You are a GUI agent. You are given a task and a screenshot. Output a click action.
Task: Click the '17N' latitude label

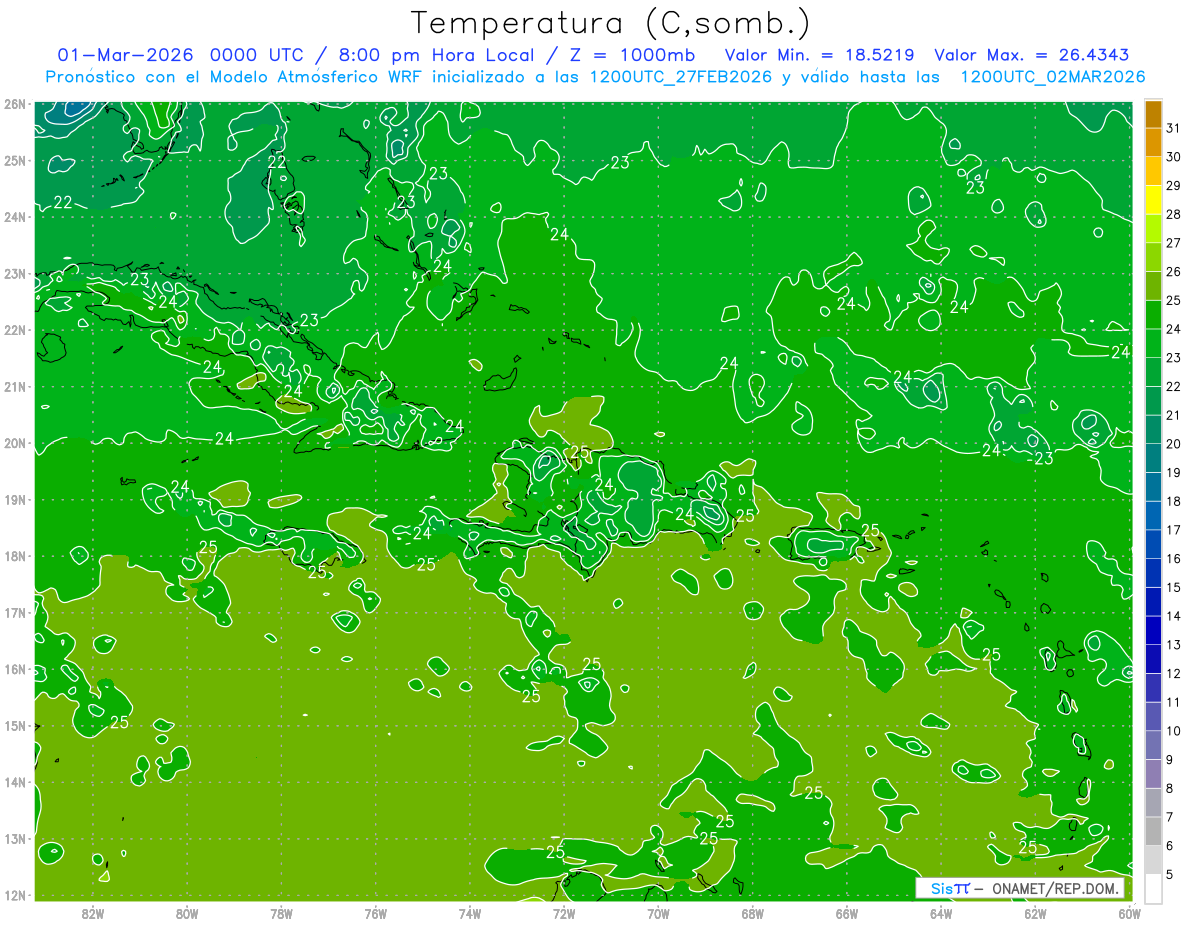tap(14, 612)
